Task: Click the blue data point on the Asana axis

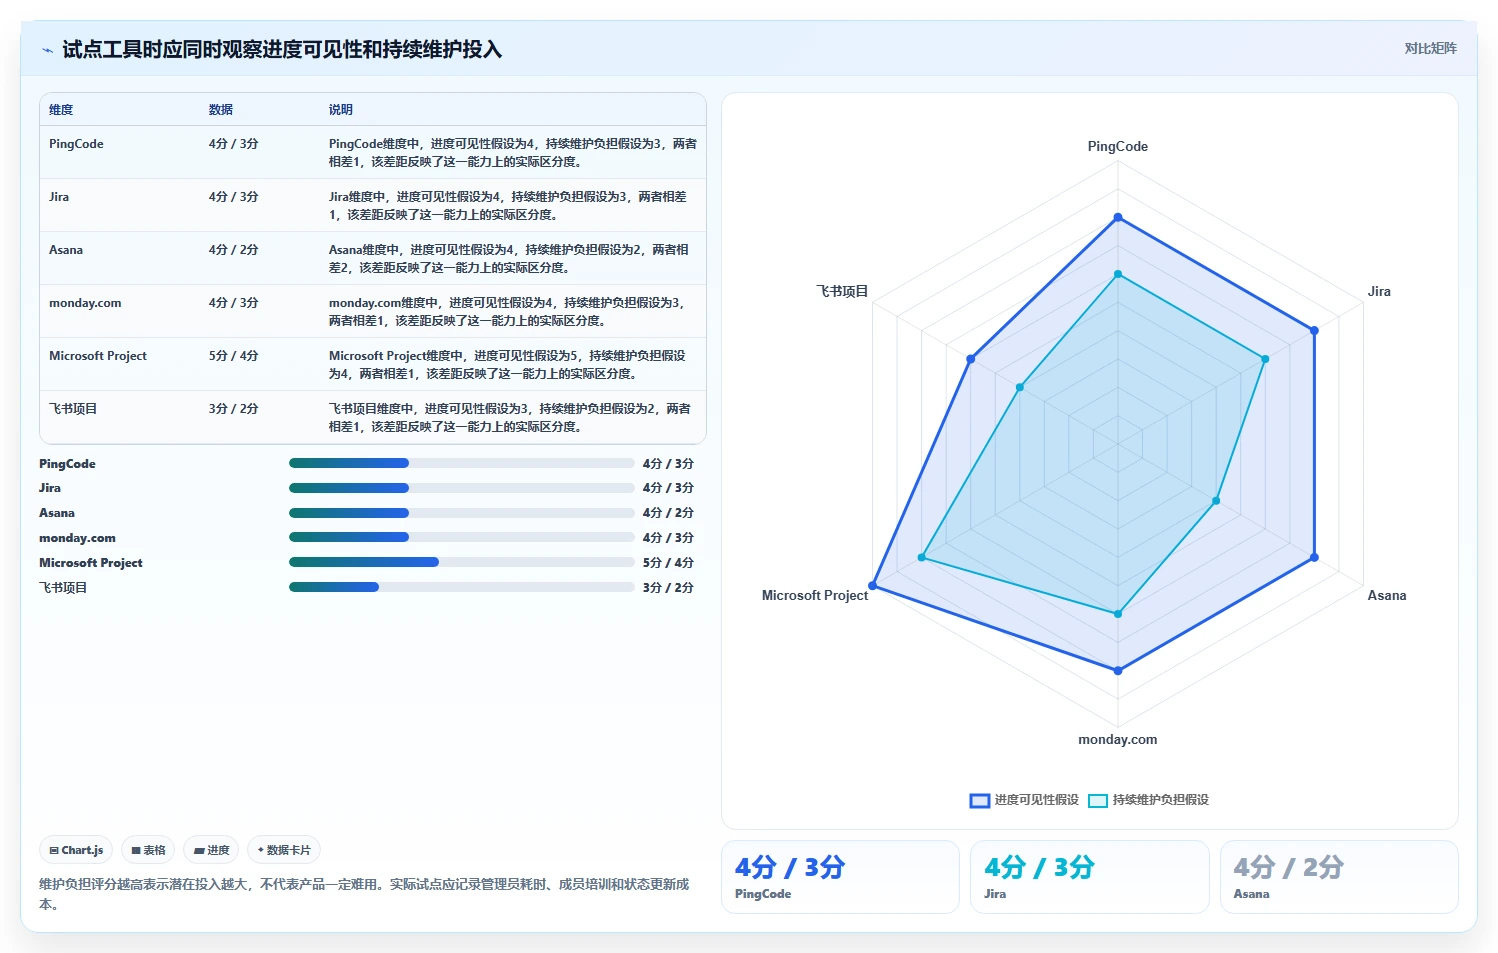Action: [x=1314, y=557]
